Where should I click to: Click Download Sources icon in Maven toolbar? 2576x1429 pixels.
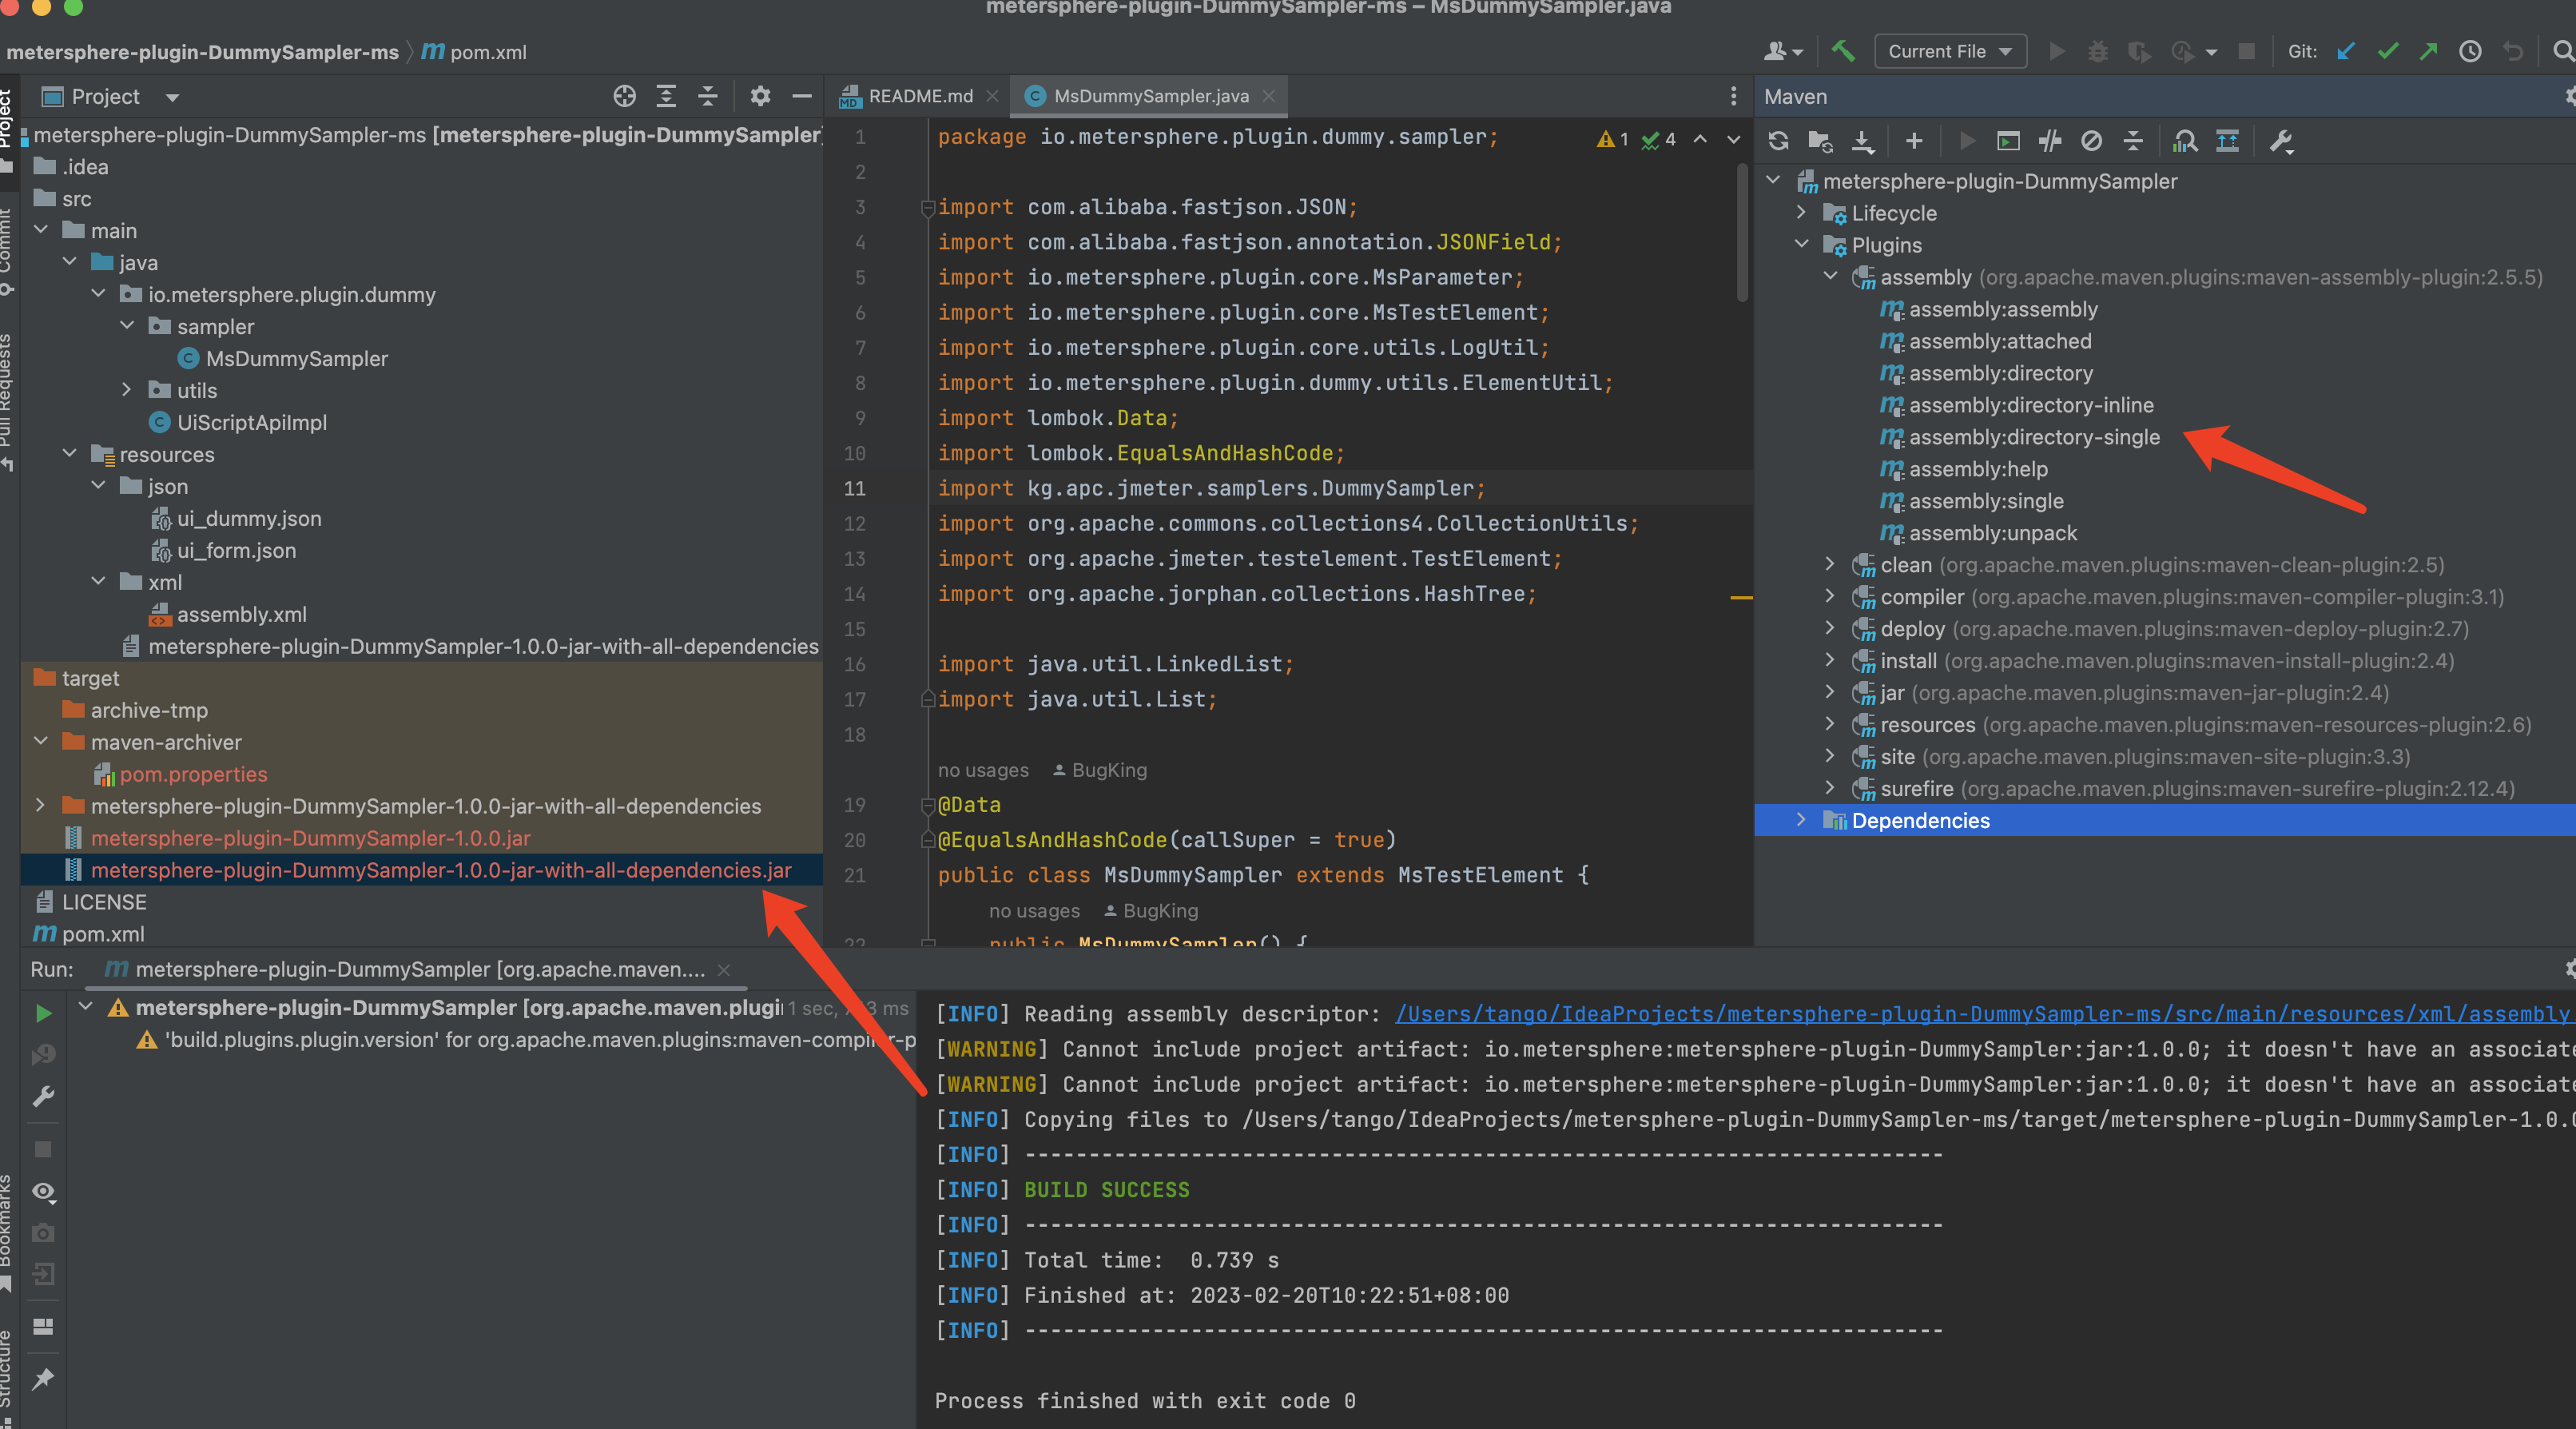(x=1861, y=141)
